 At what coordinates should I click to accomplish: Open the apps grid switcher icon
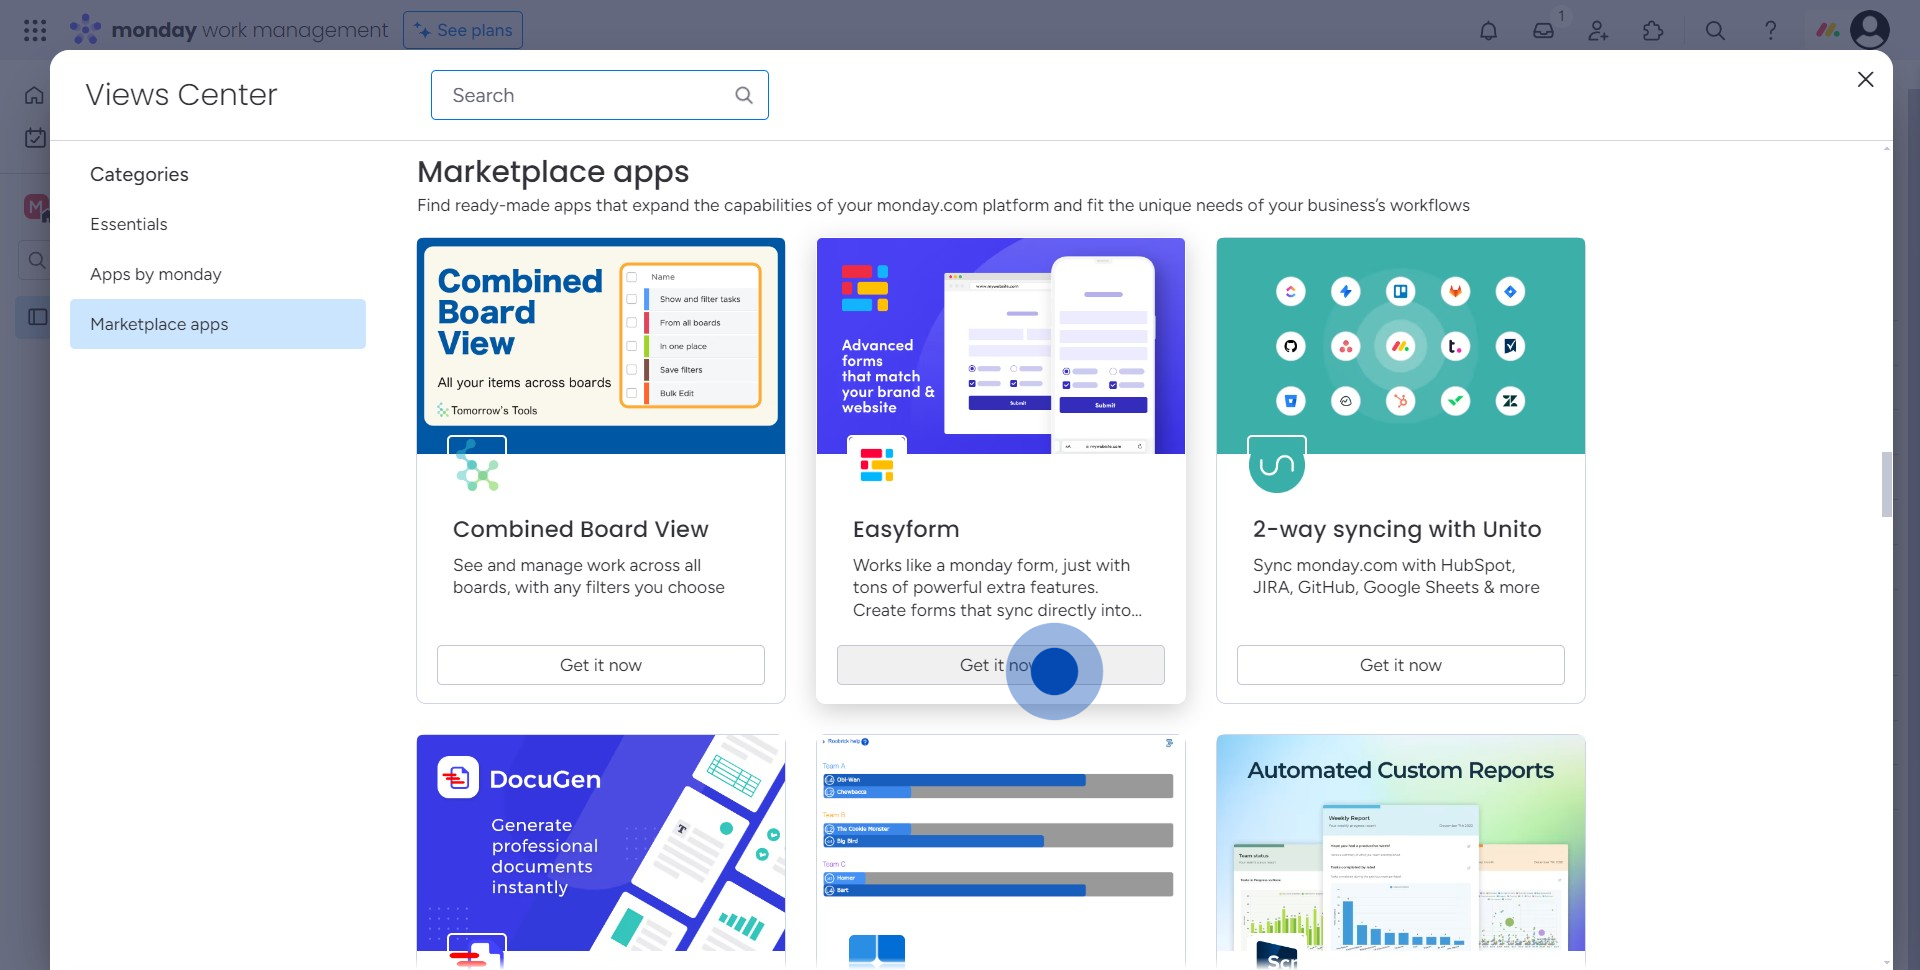(x=35, y=31)
